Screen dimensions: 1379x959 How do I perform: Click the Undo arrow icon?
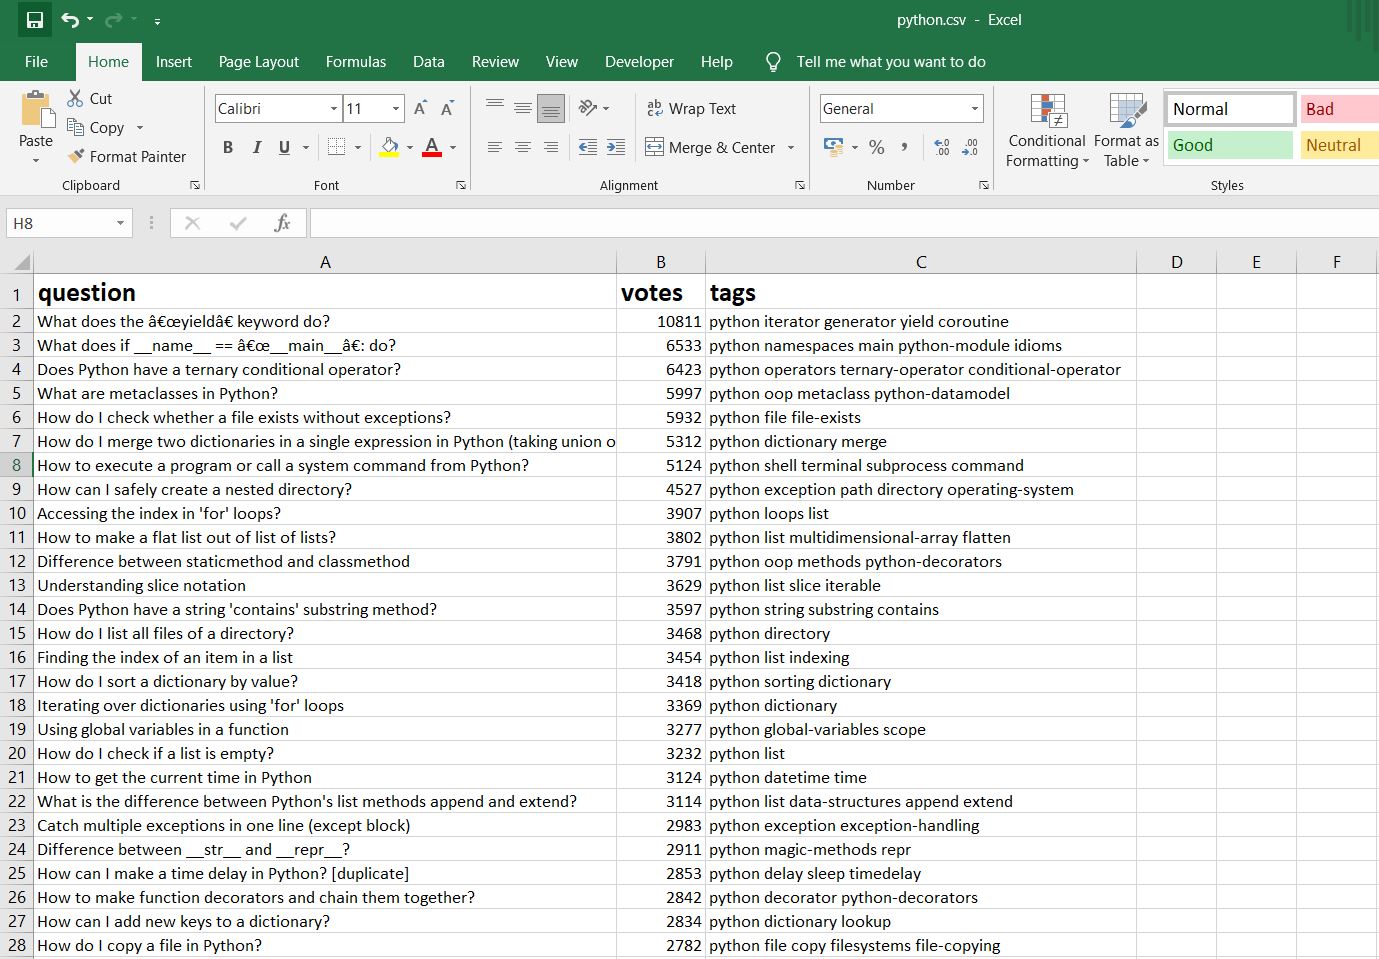[x=69, y=20]
